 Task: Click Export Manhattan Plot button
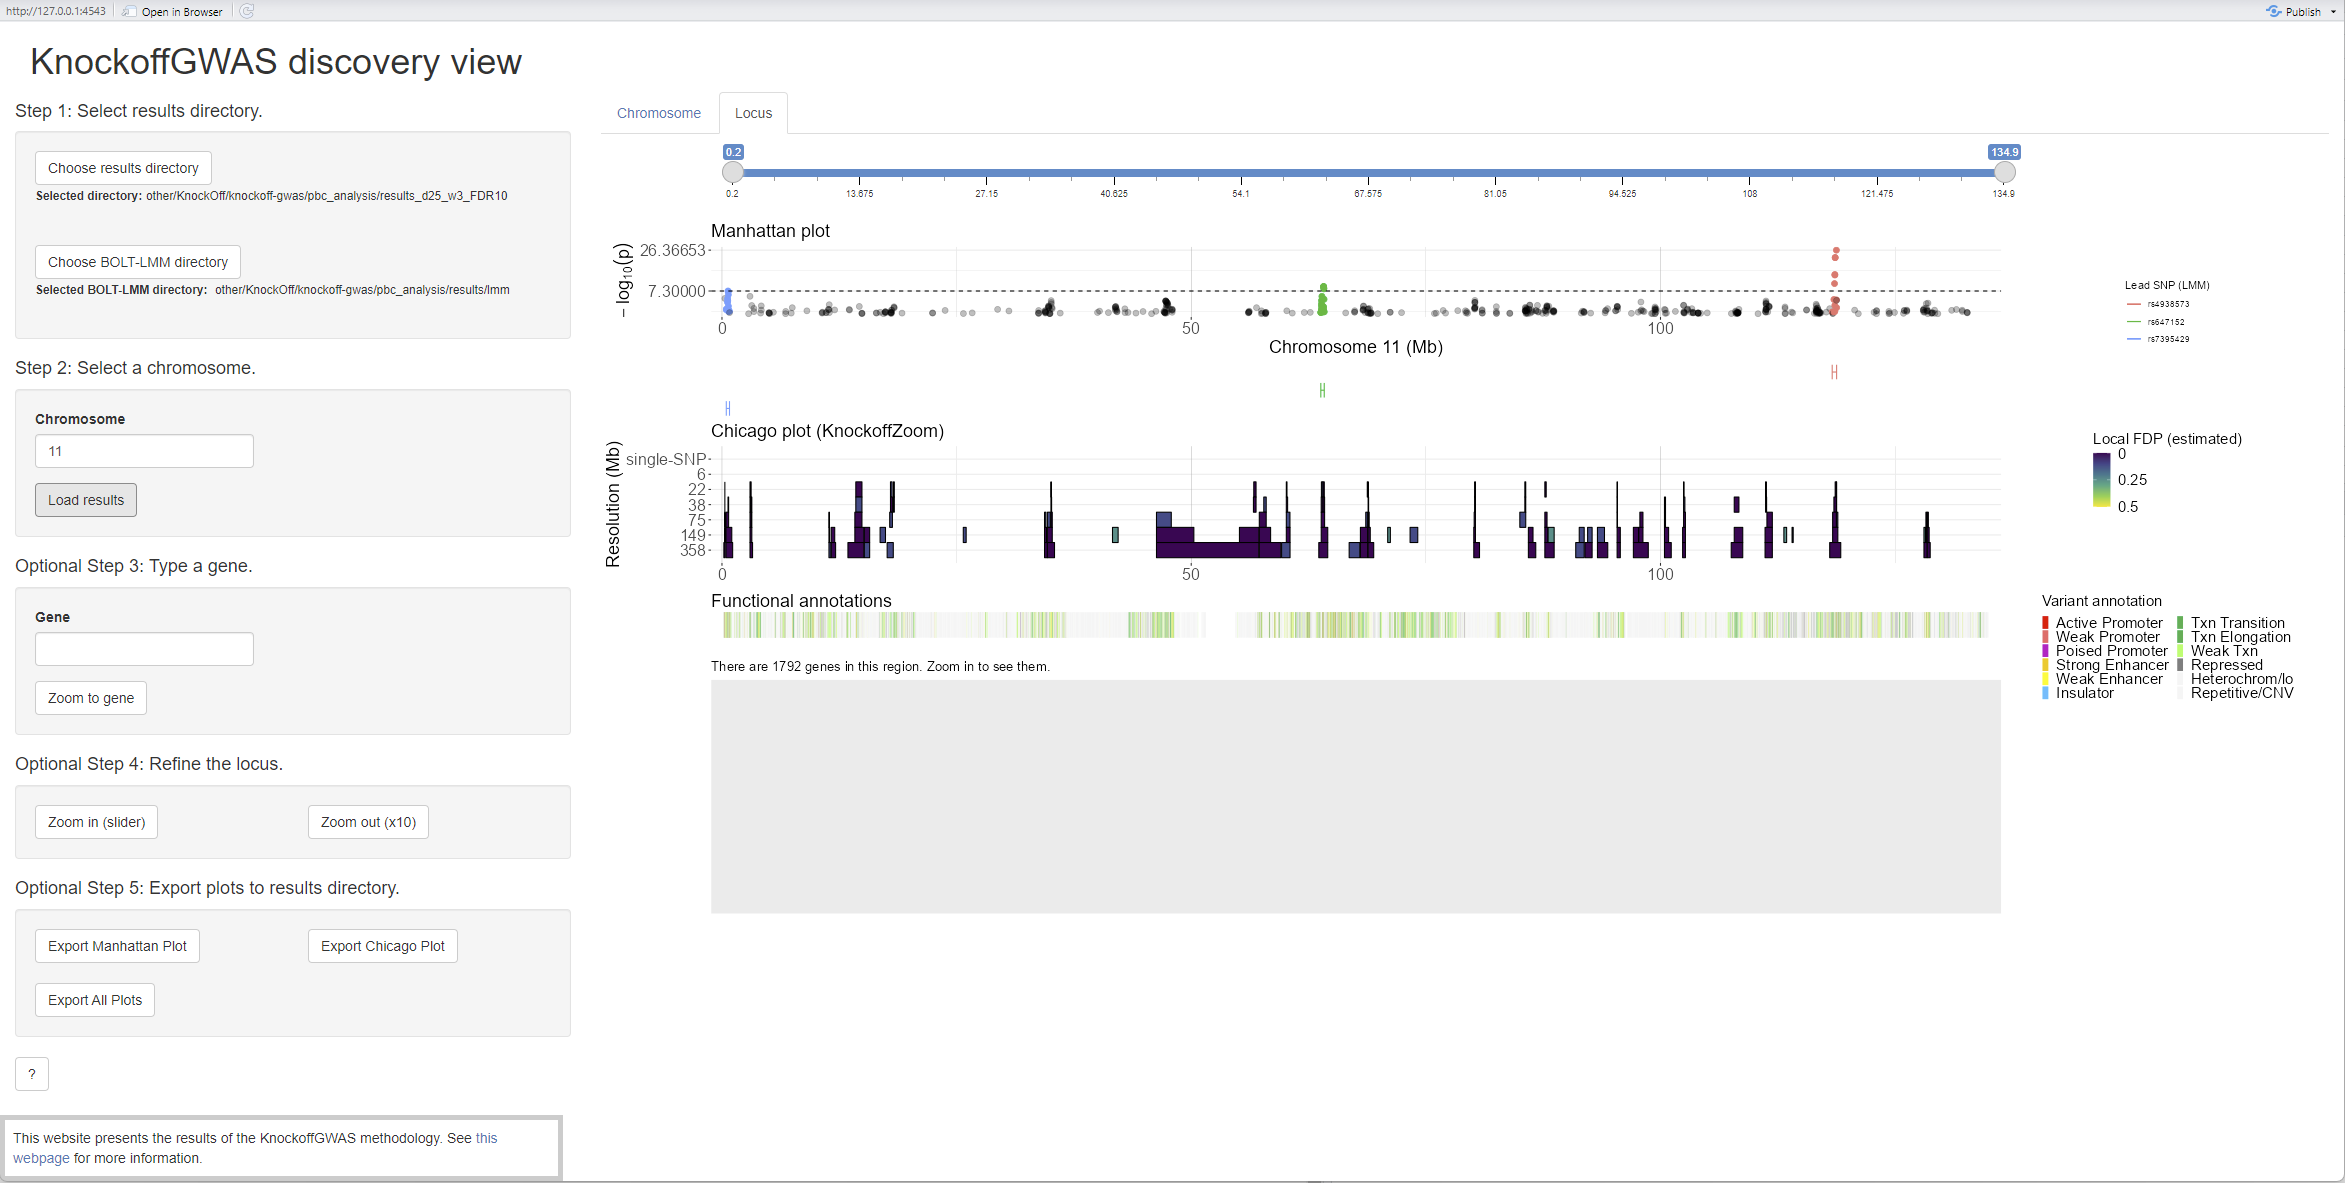pyautogui.click(x=117, y=946)
